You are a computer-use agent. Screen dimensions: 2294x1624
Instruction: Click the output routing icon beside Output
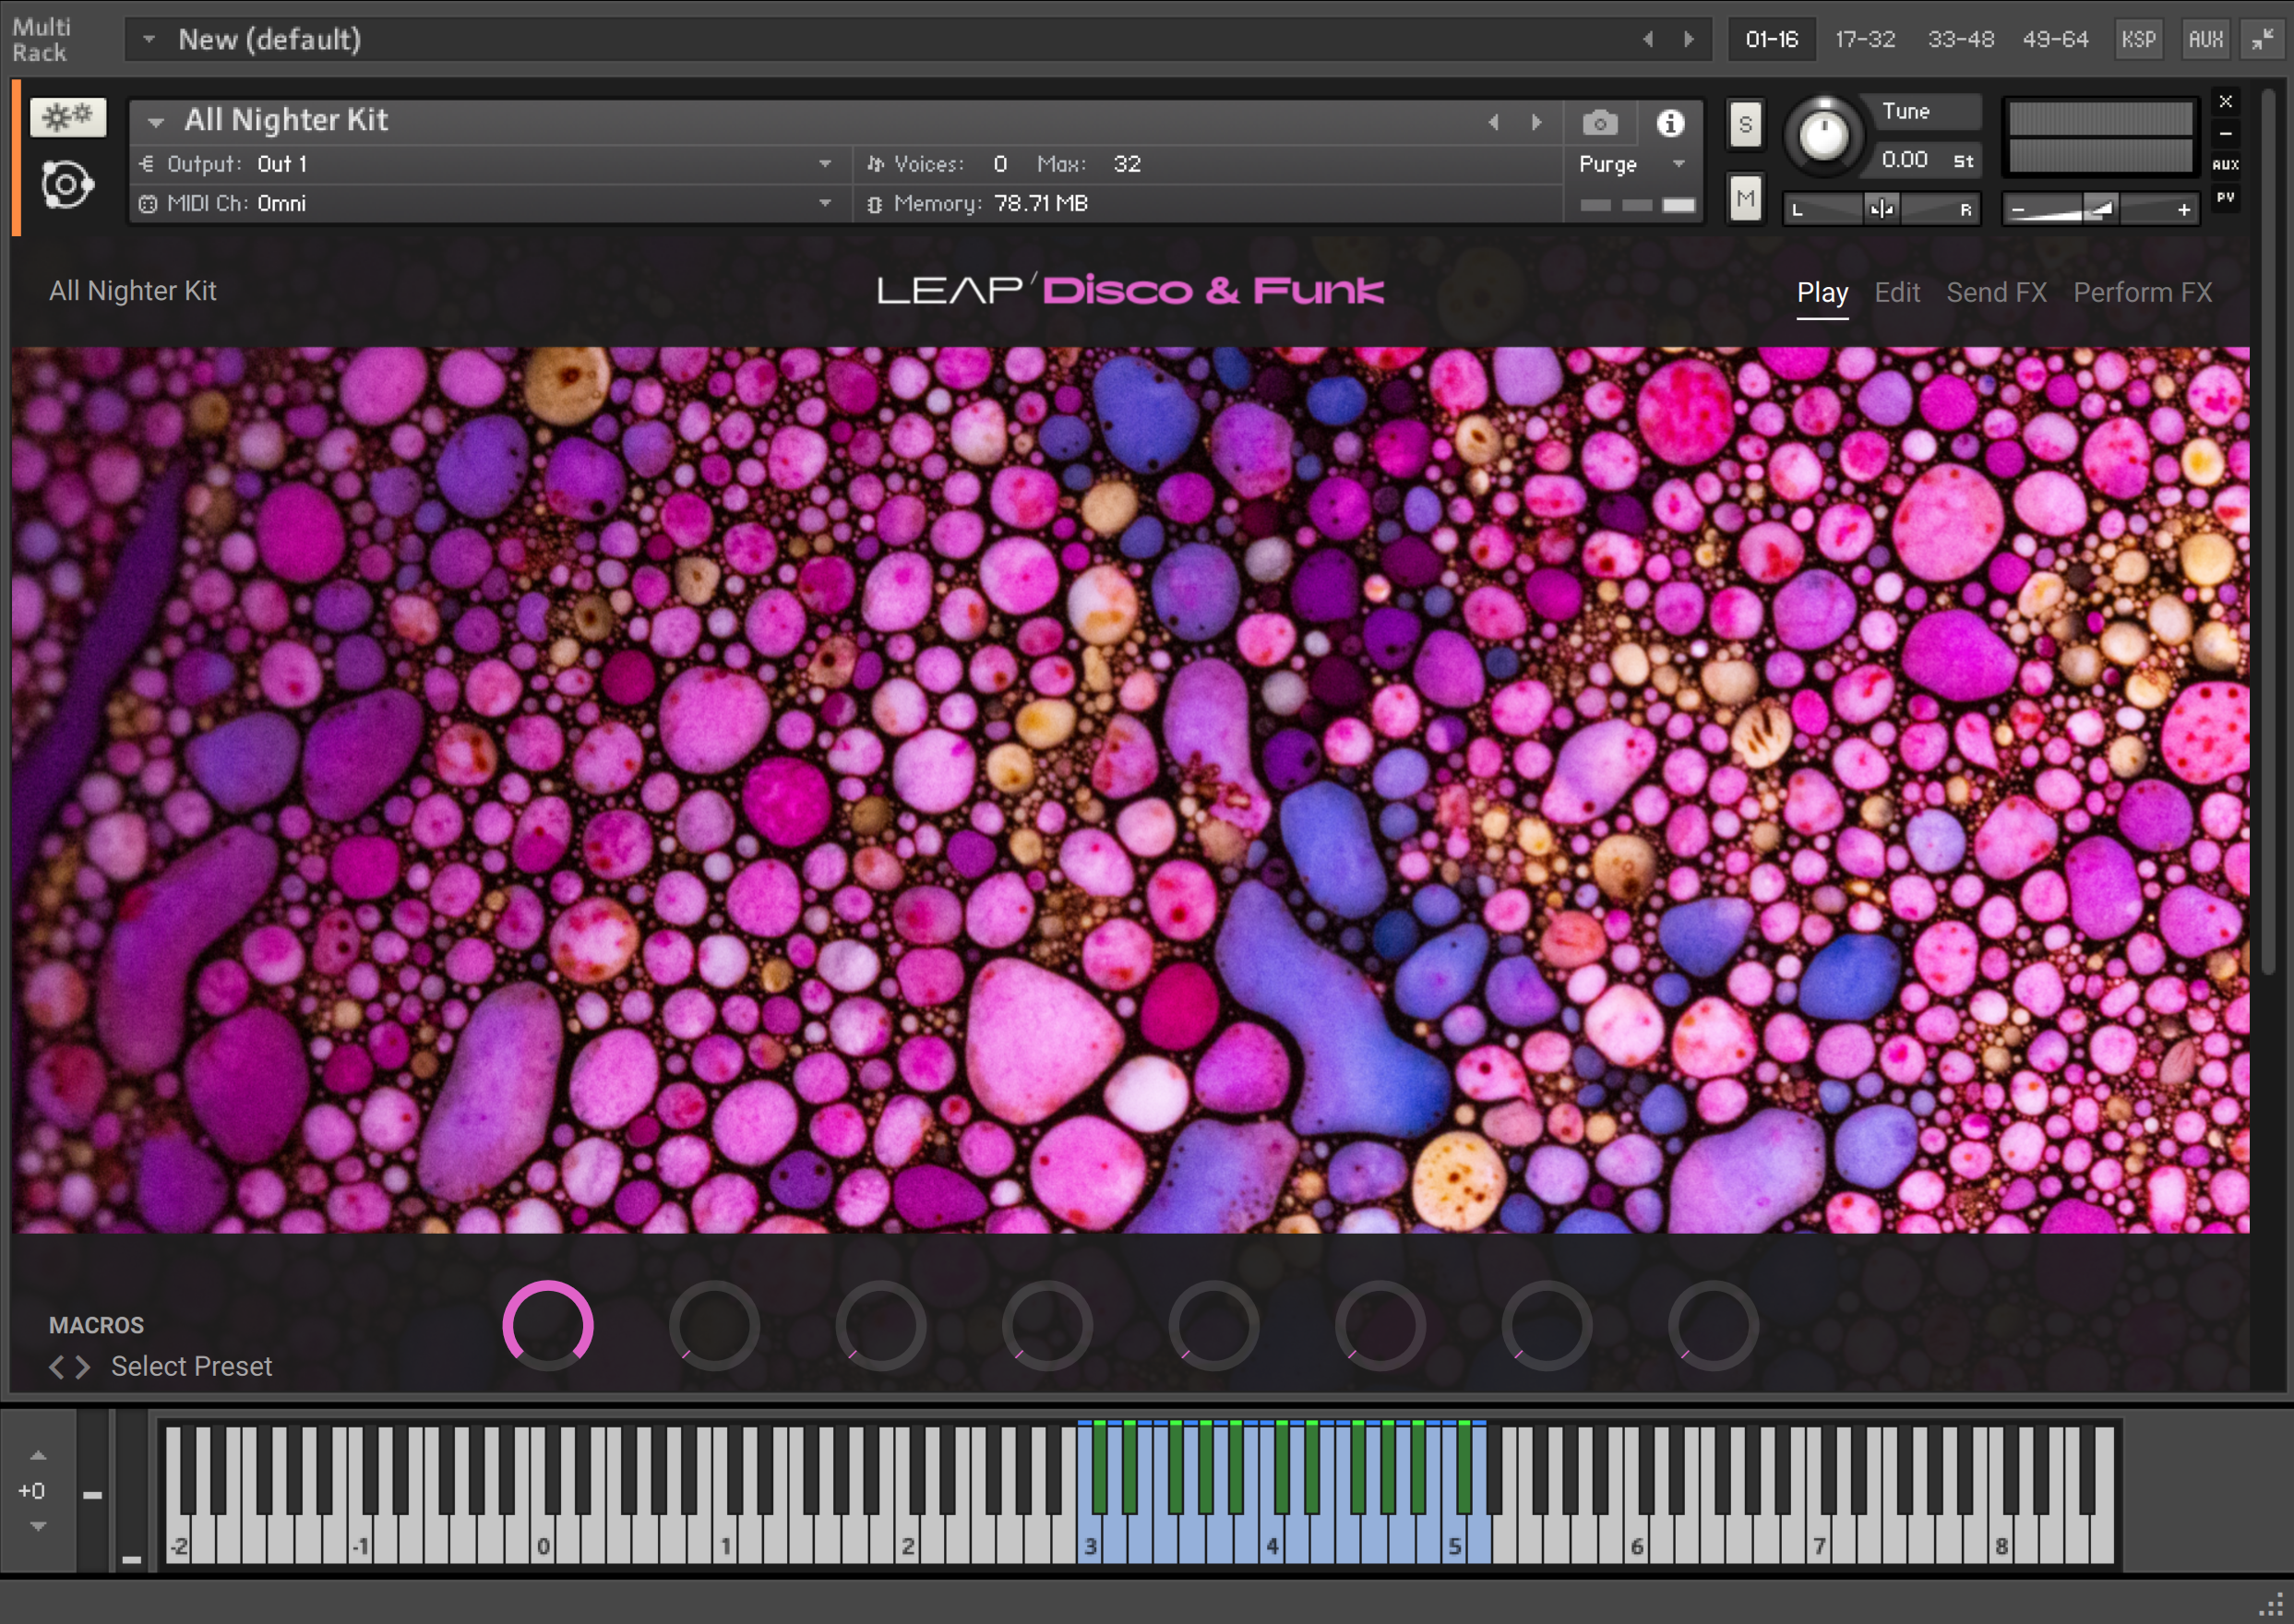[x=147, y=163]
